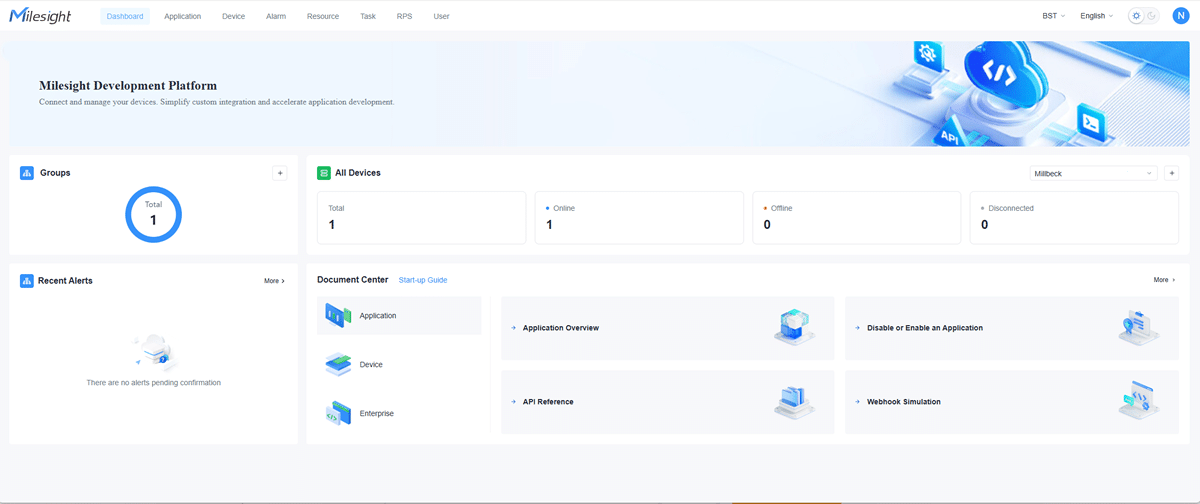Select the Offline devices card
This screenshot has width=1200, height=504.
[x=856, y=217]
